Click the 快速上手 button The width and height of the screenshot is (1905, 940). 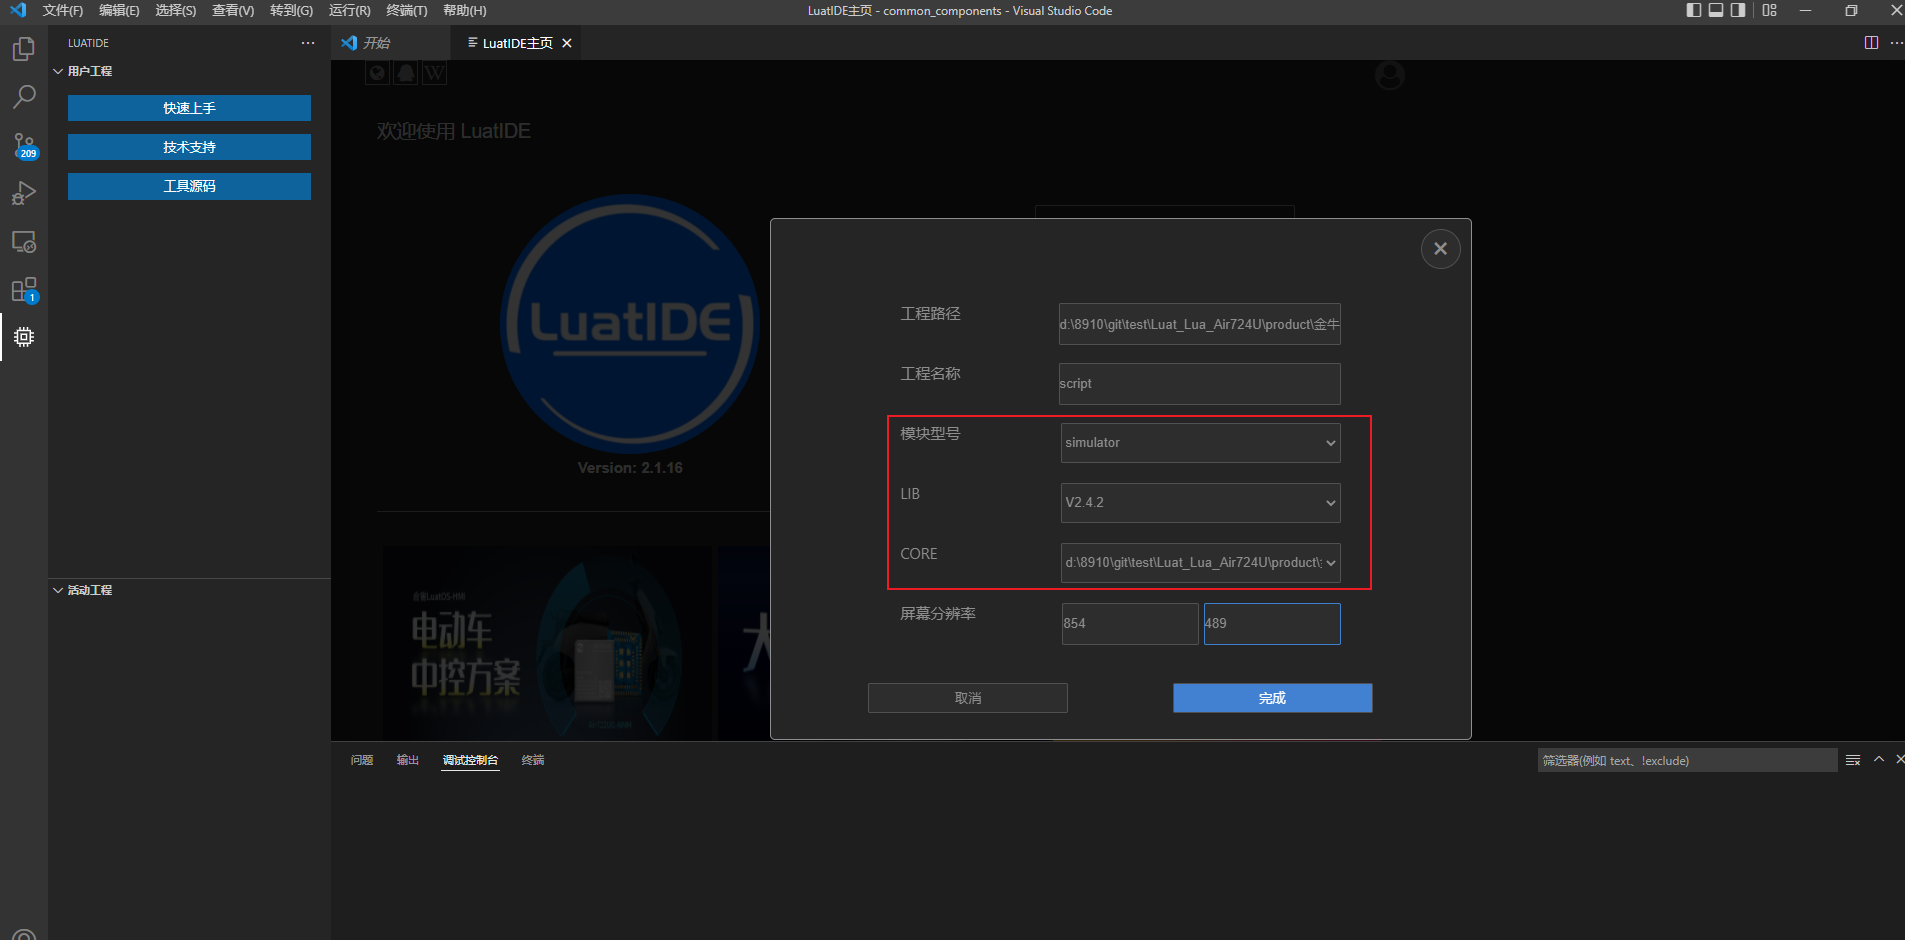coord(189,108)
